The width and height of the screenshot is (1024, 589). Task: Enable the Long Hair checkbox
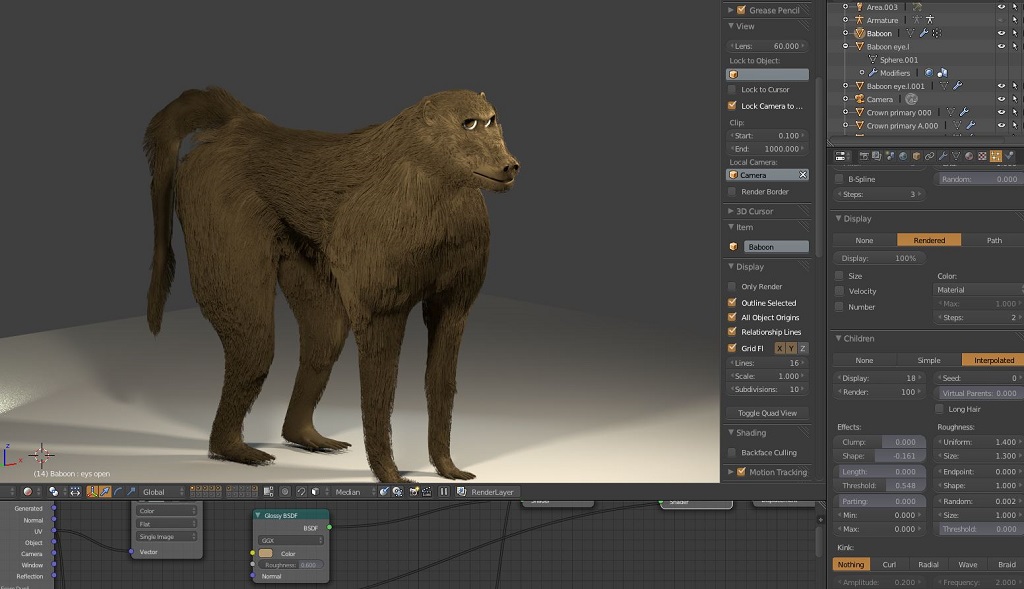(939, 409)
